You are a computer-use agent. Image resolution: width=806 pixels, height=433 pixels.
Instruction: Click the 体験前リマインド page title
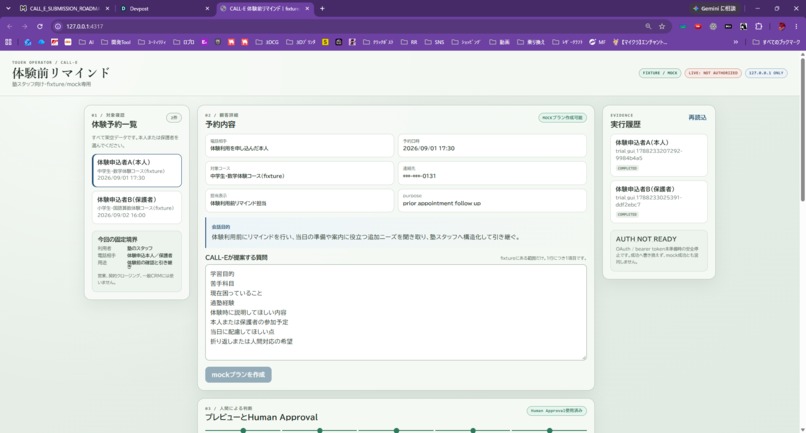pyautogui.click(x=61, y=73)
